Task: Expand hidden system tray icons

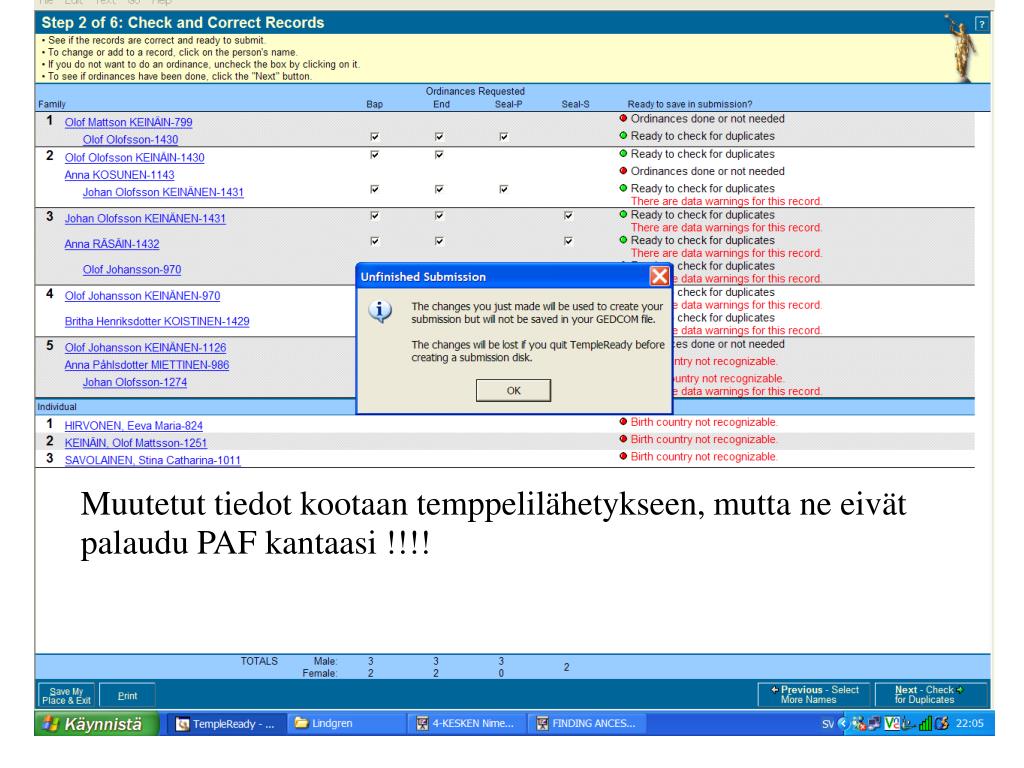Action: [x=842, y=723]
